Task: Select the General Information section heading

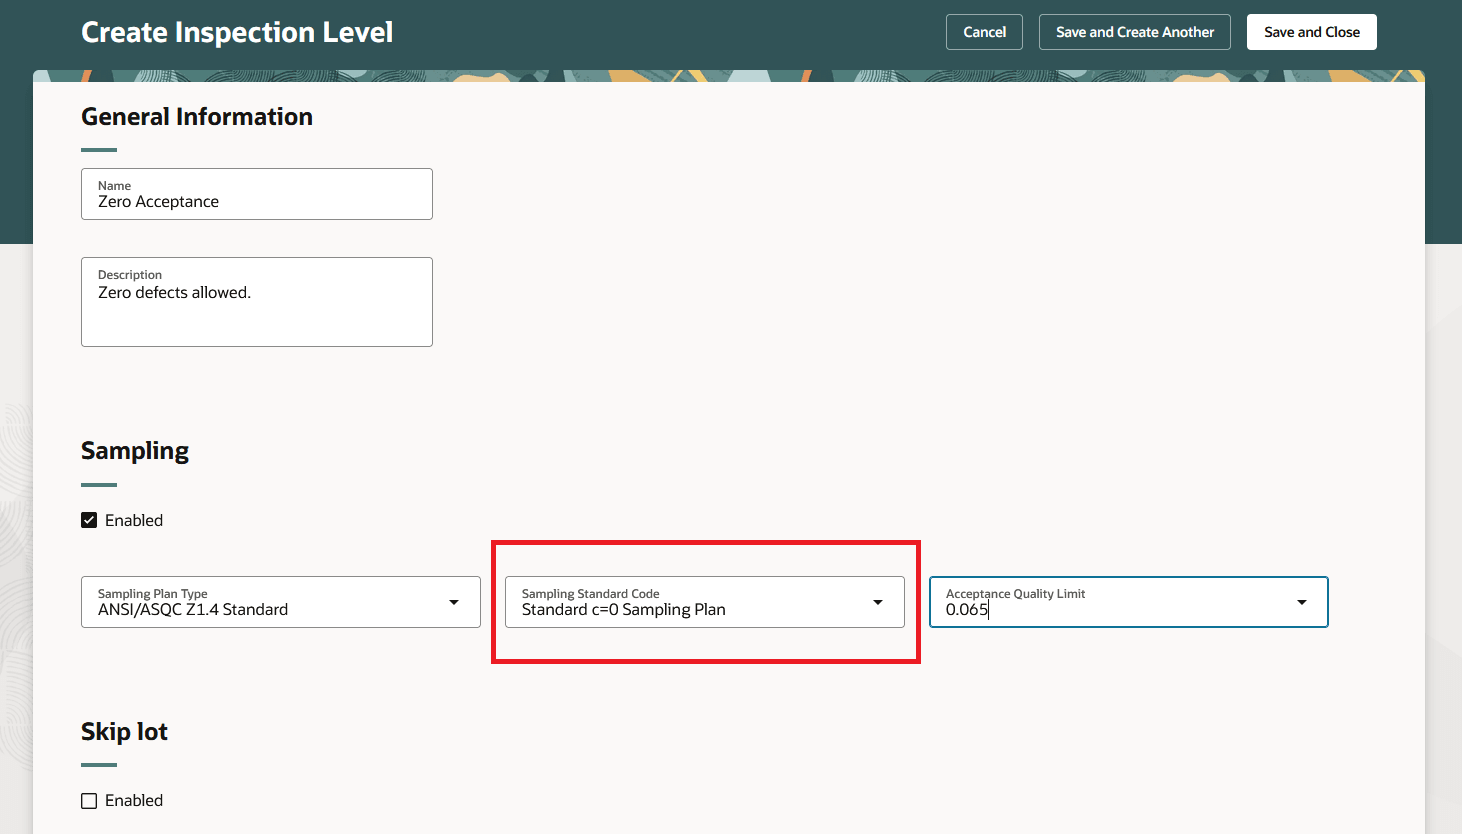Action: [x=196, y=116]
